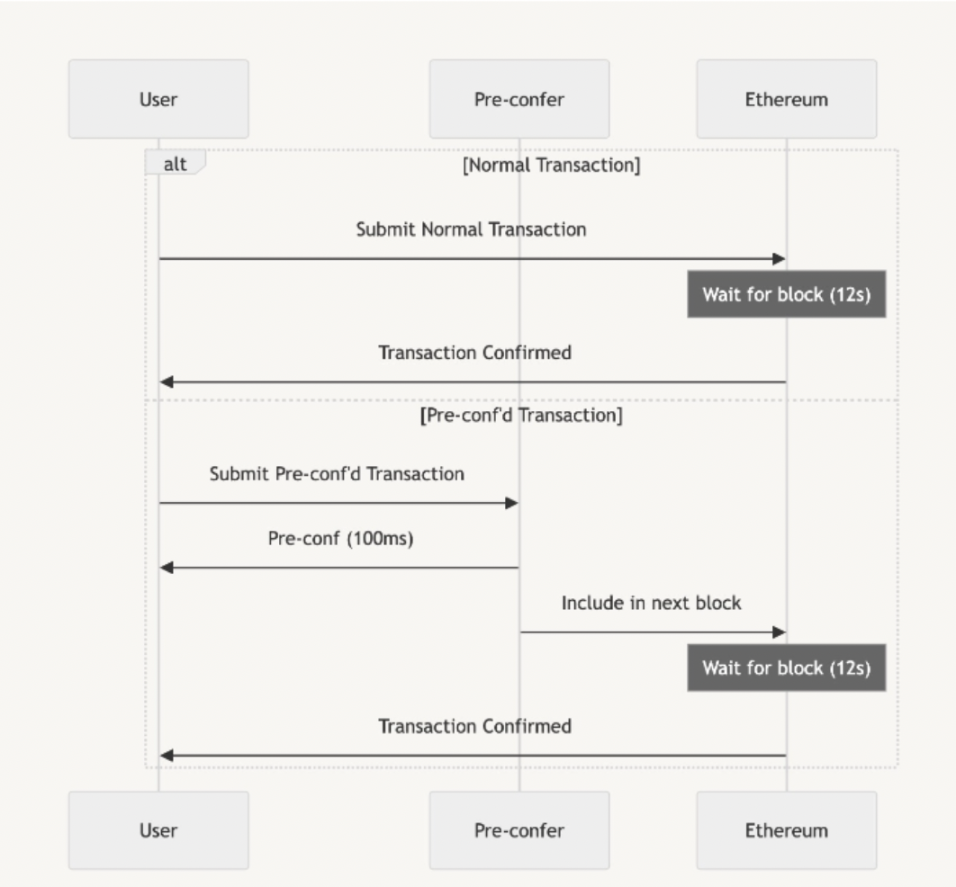This screenshot has width=956, height=887.
Task: Click the Ethereum participant box in the footer
Action: coord(786,830)
